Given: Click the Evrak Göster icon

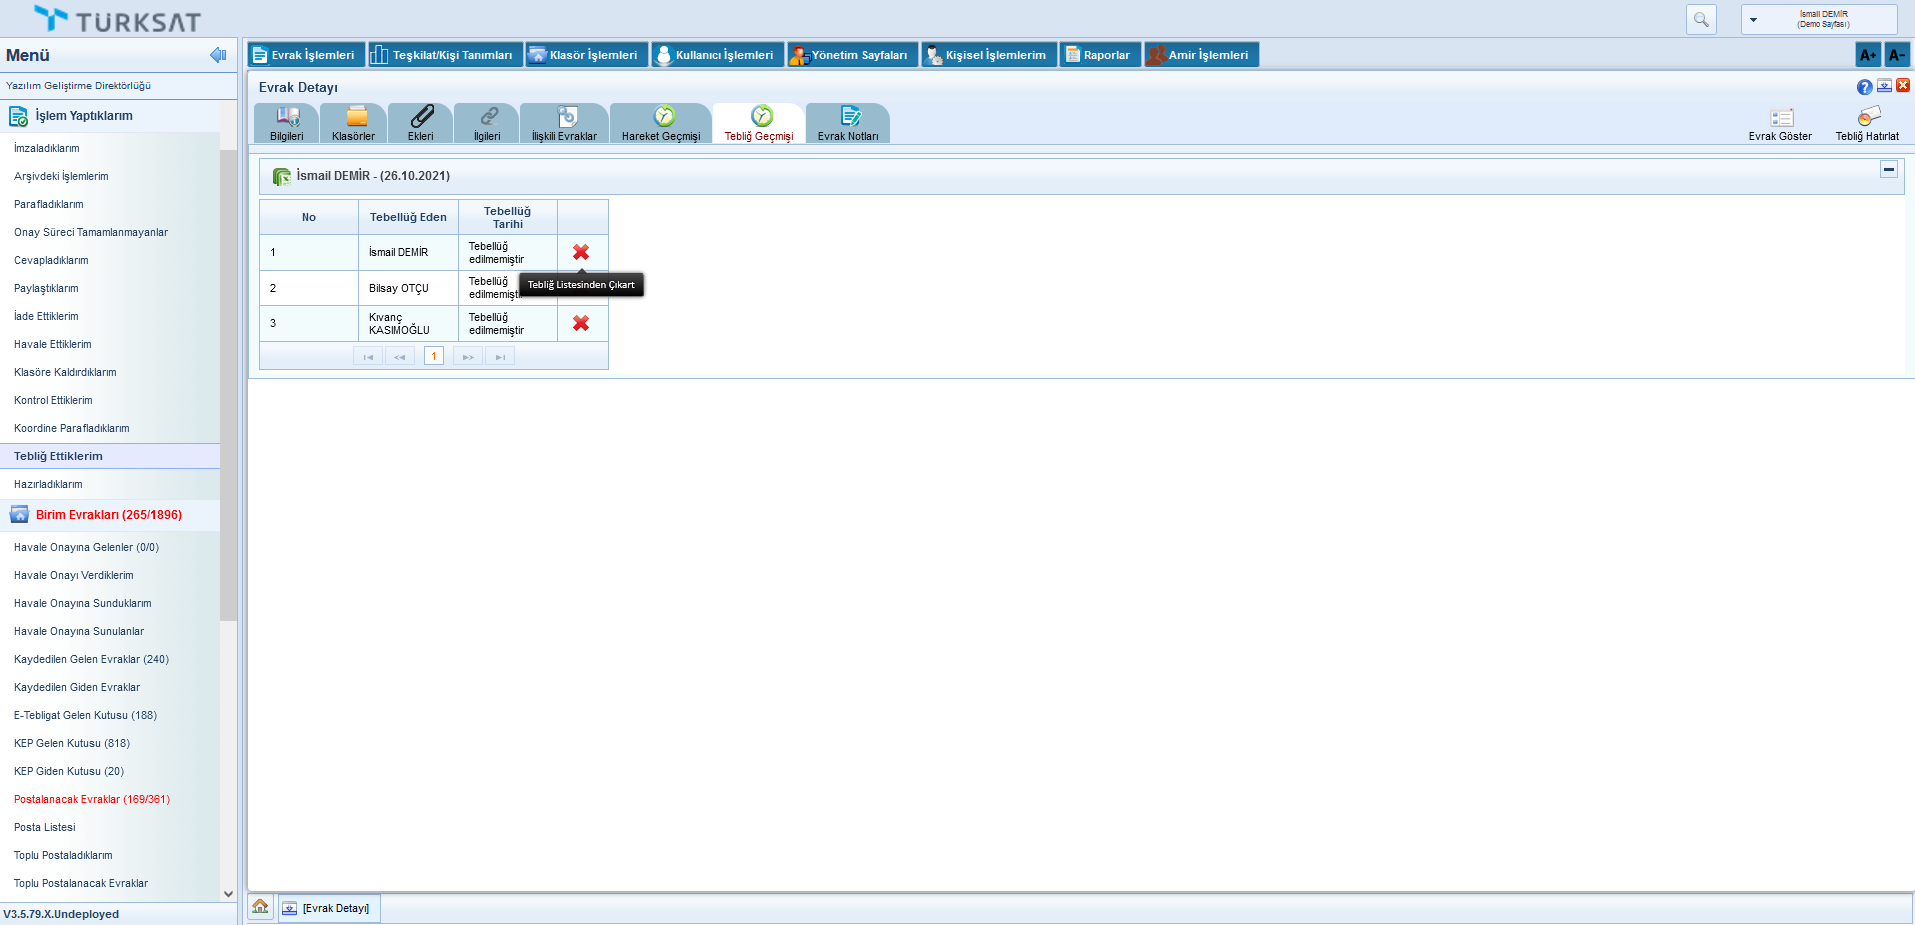Looking at the screenshot, I should [x=1780, y=123].
